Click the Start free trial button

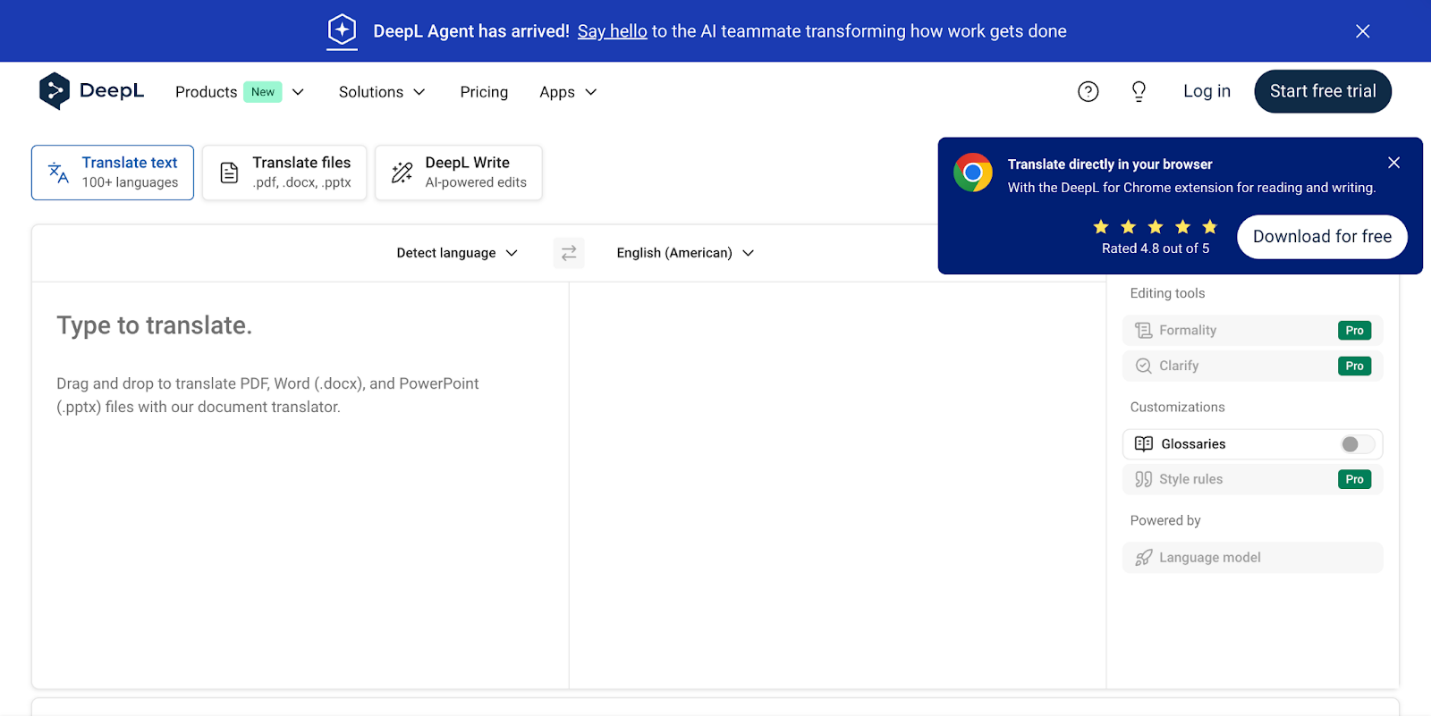tap(1322, 91)
